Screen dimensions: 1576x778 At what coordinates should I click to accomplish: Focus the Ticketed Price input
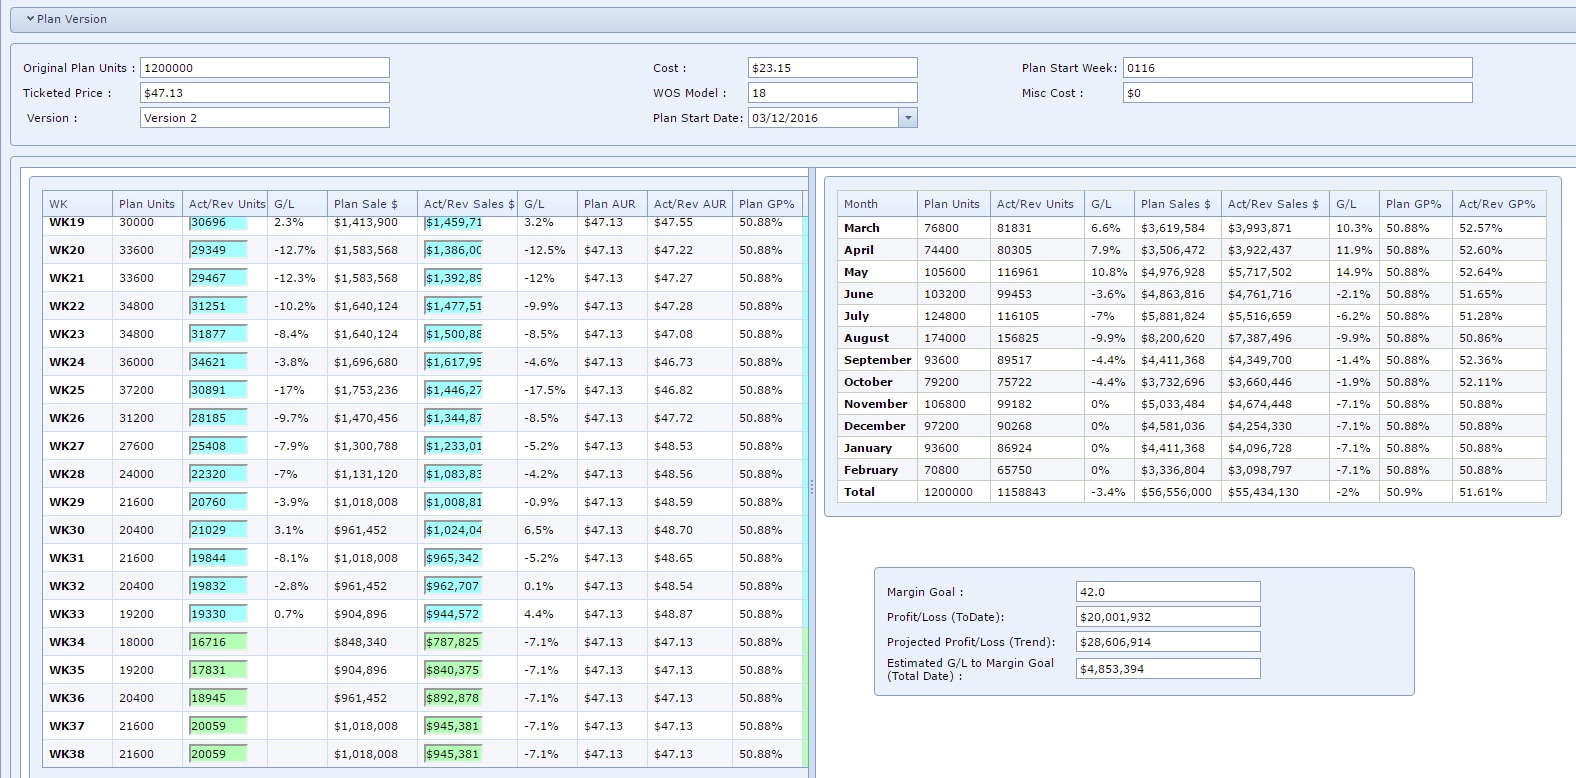click(x=264, y=93)
